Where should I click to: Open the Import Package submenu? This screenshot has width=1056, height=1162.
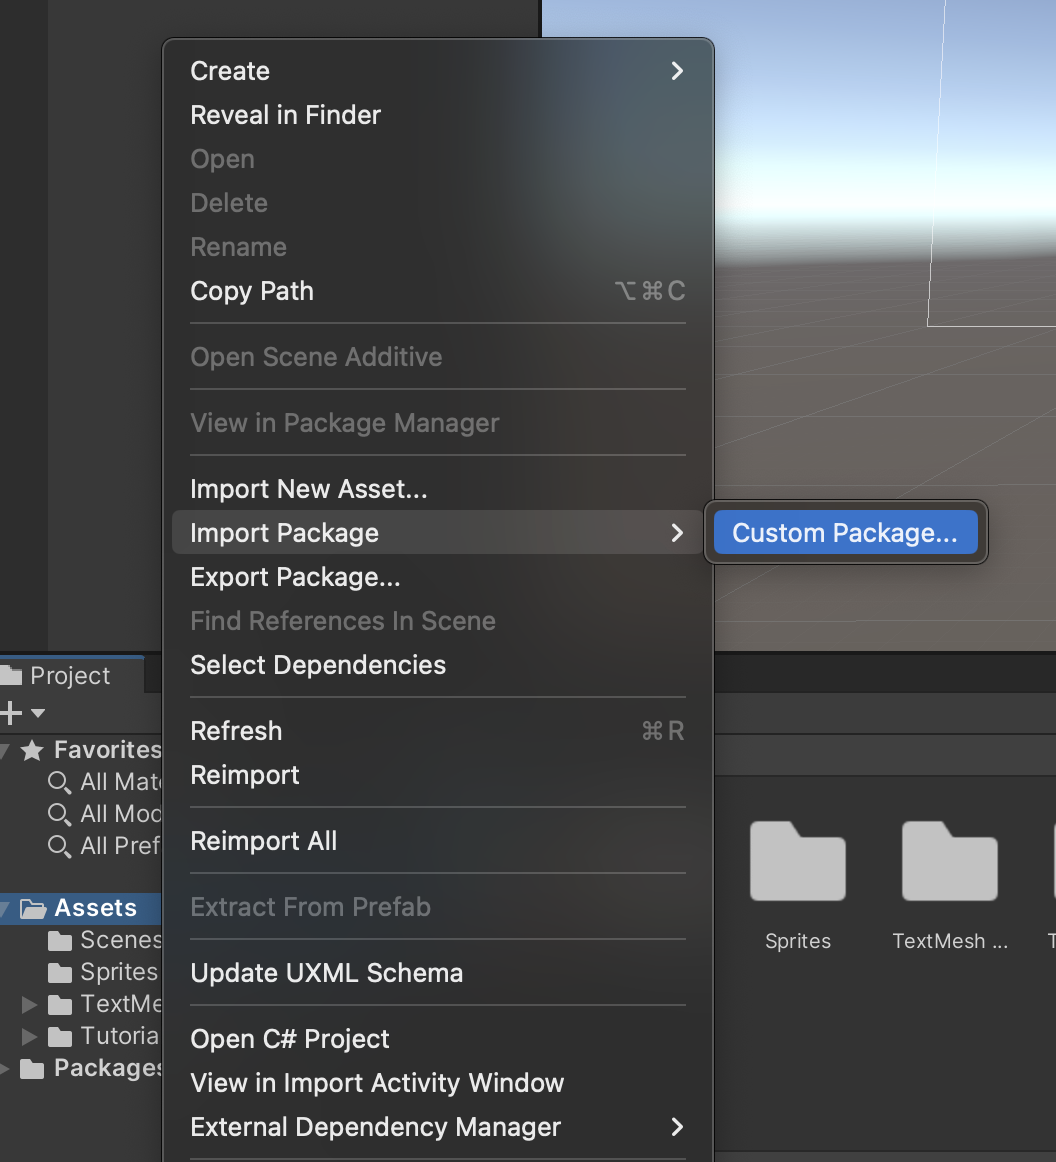pyautogui.click(x=437, y=532)
